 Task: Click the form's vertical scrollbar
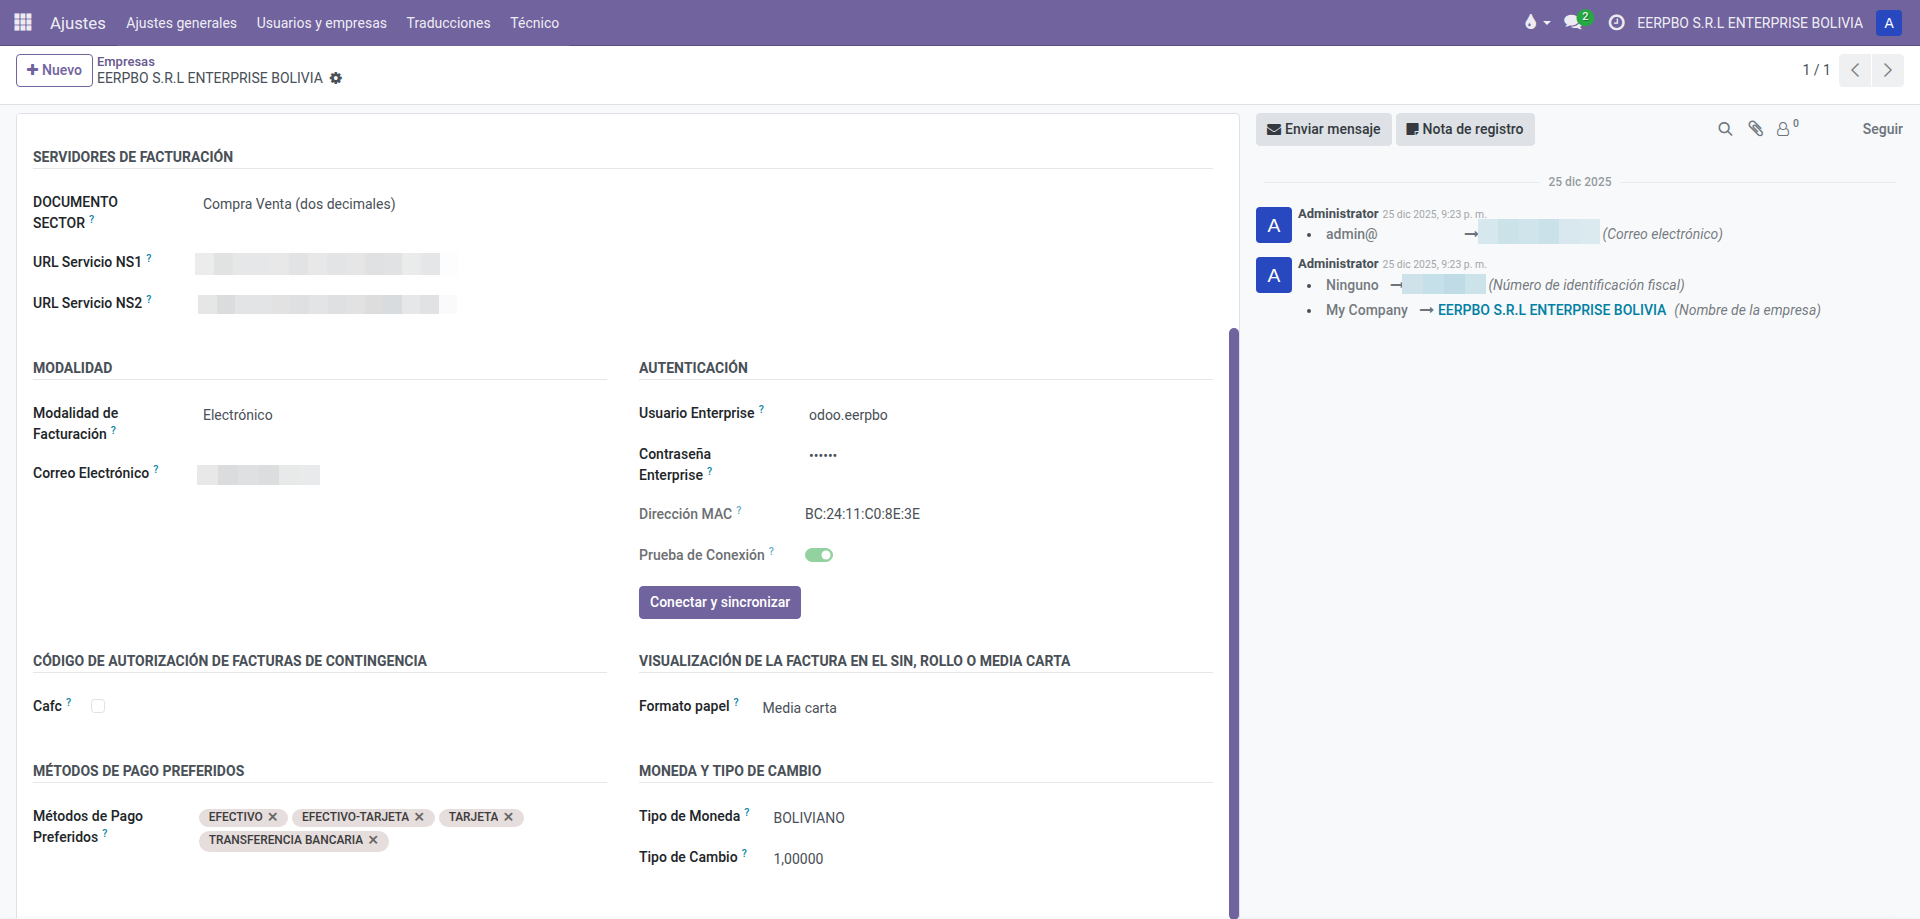pos(1234,620)
